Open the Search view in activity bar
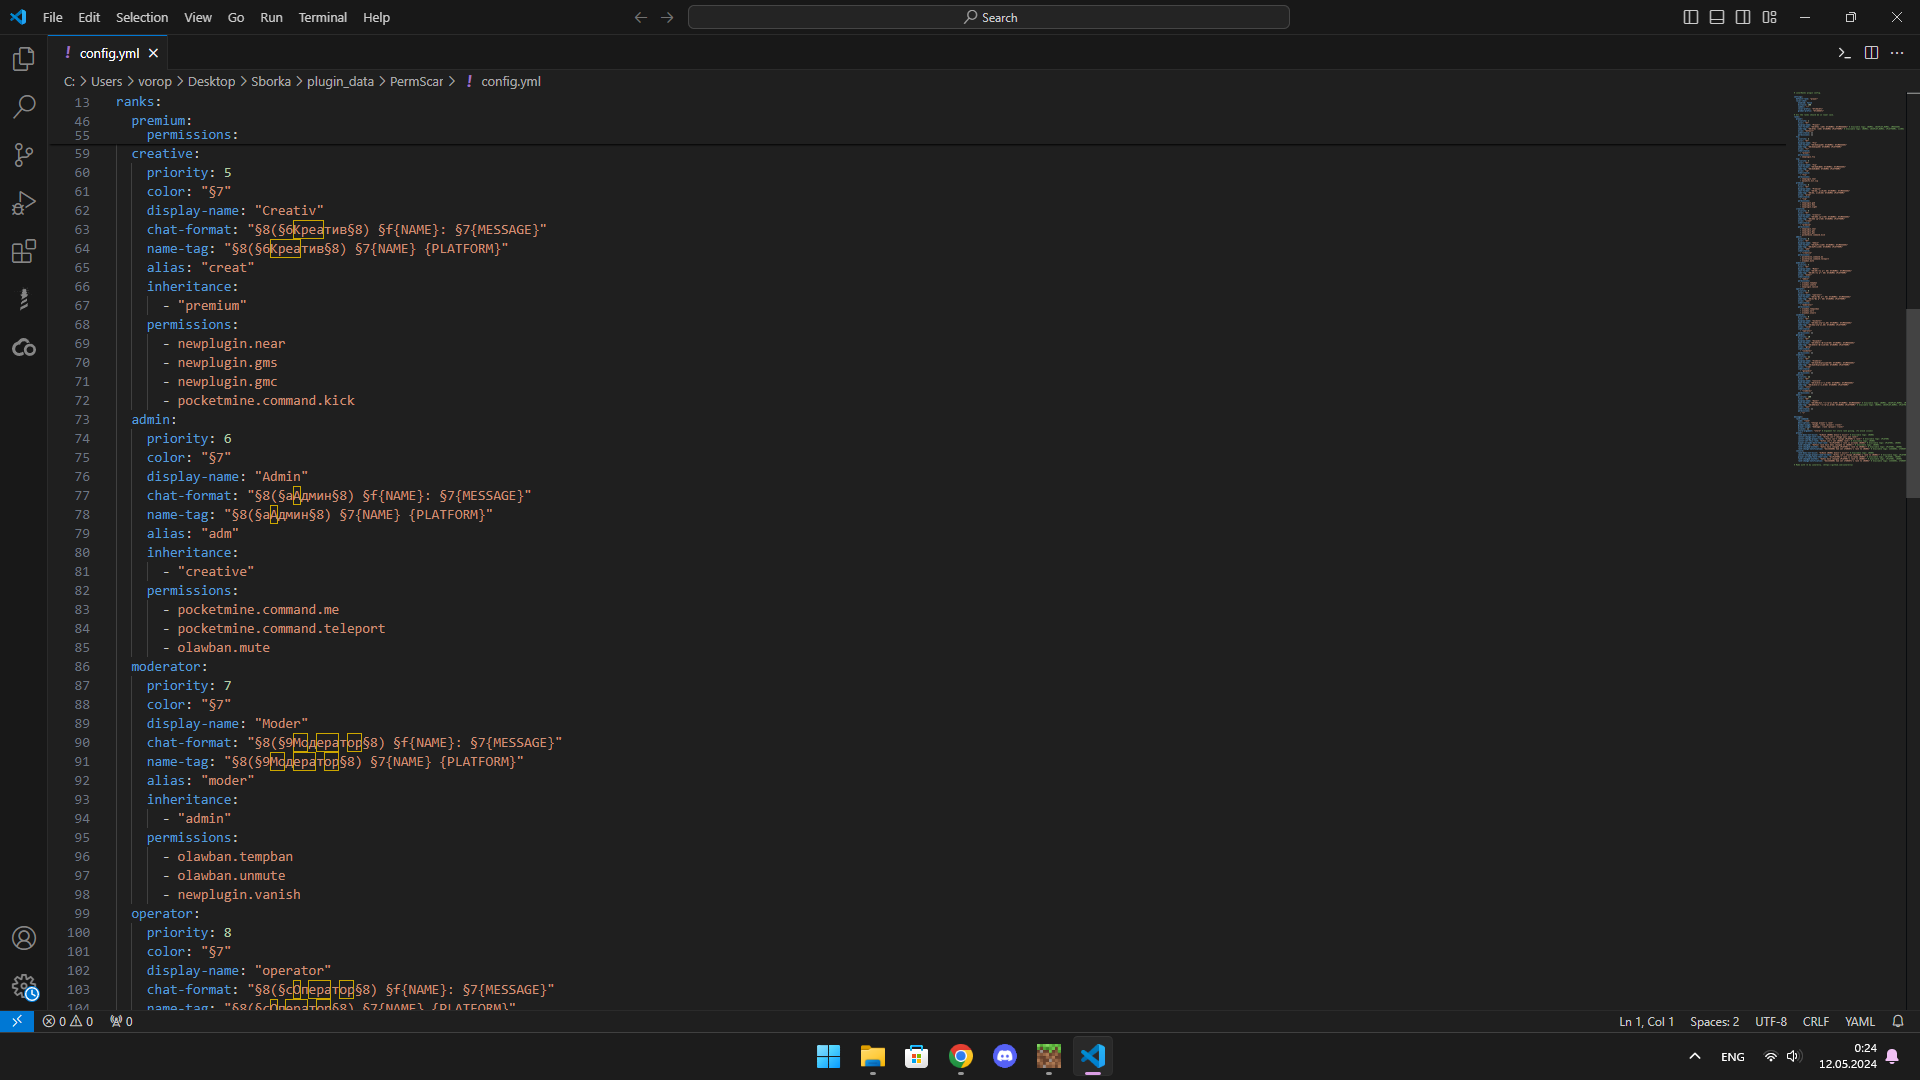Viewport: 1920px width, 1080px height. click(24, 106)
